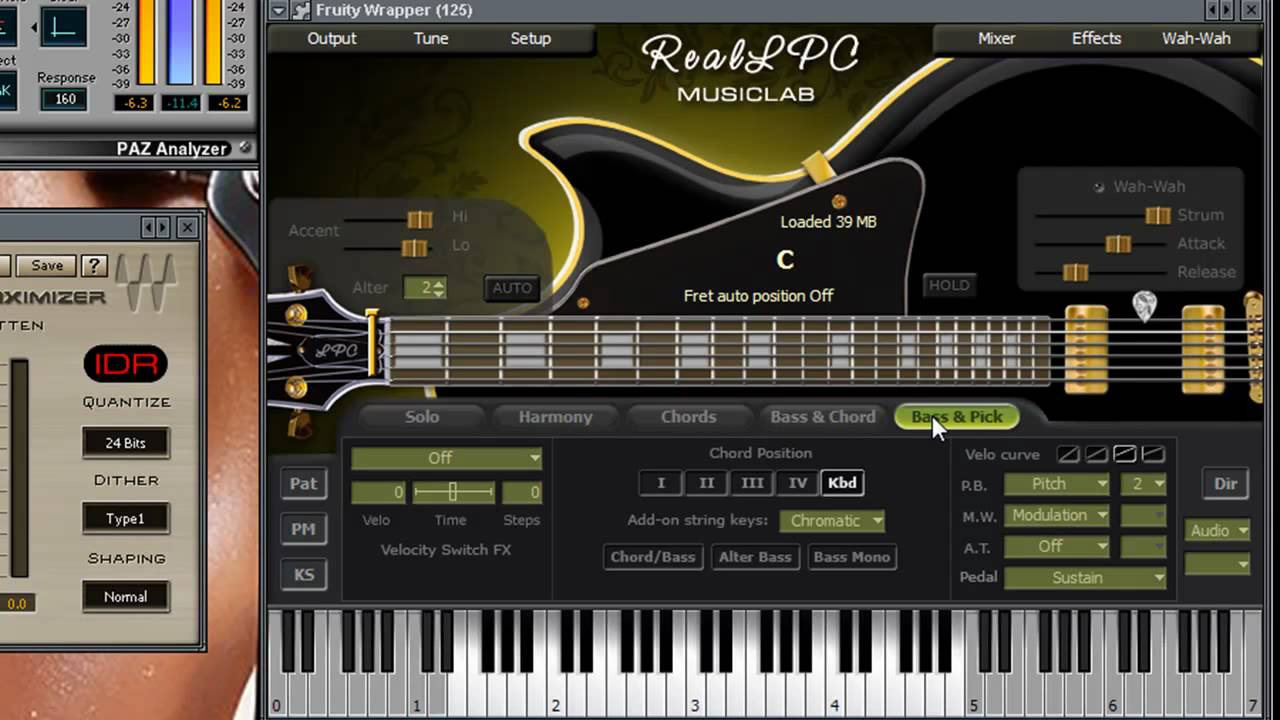Switch to the Solo tab

(x=421, y=417)
